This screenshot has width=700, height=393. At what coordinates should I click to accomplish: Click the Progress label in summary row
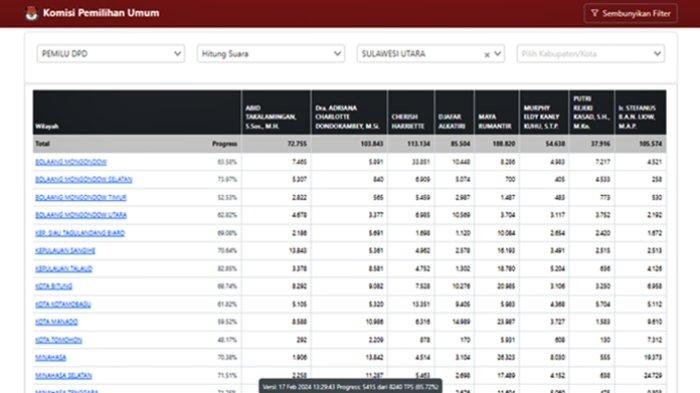point(225,144)
